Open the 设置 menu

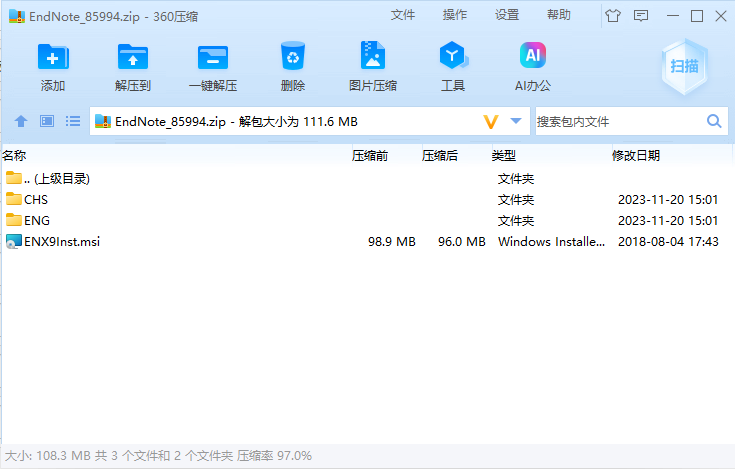click(507, 15)
